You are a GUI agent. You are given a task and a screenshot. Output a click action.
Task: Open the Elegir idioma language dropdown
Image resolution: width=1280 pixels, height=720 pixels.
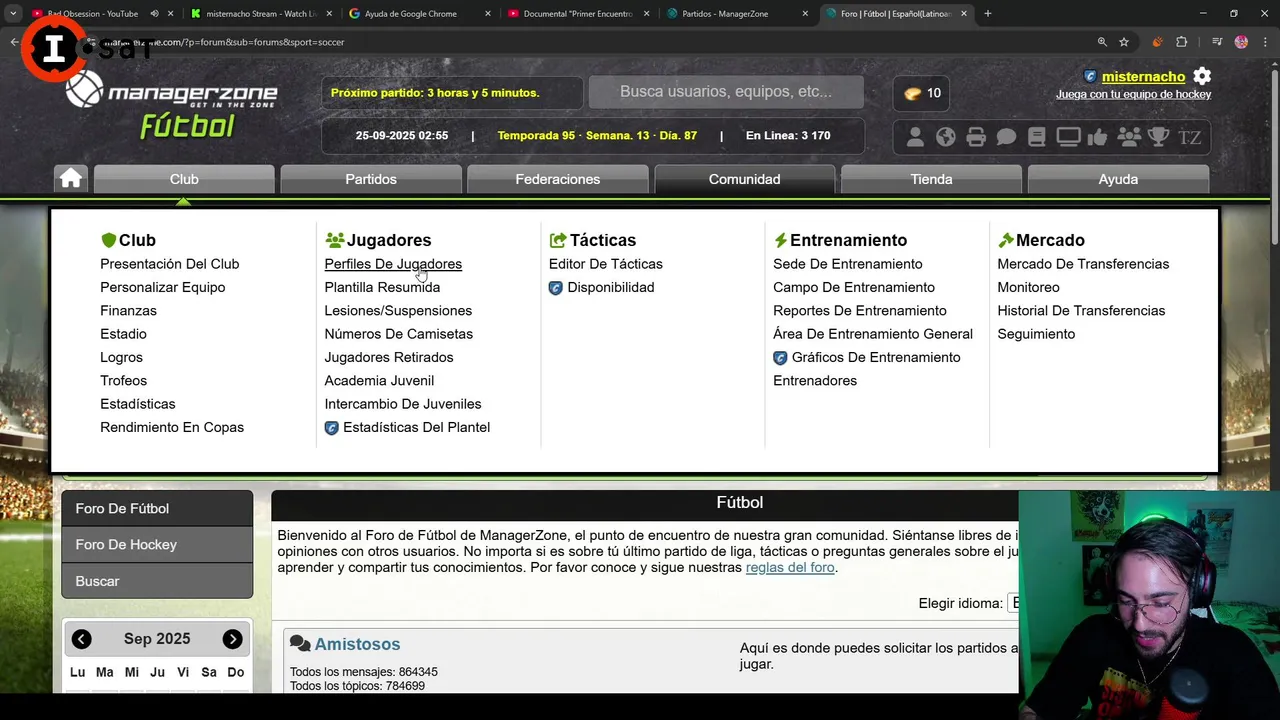pos(1014,603)
